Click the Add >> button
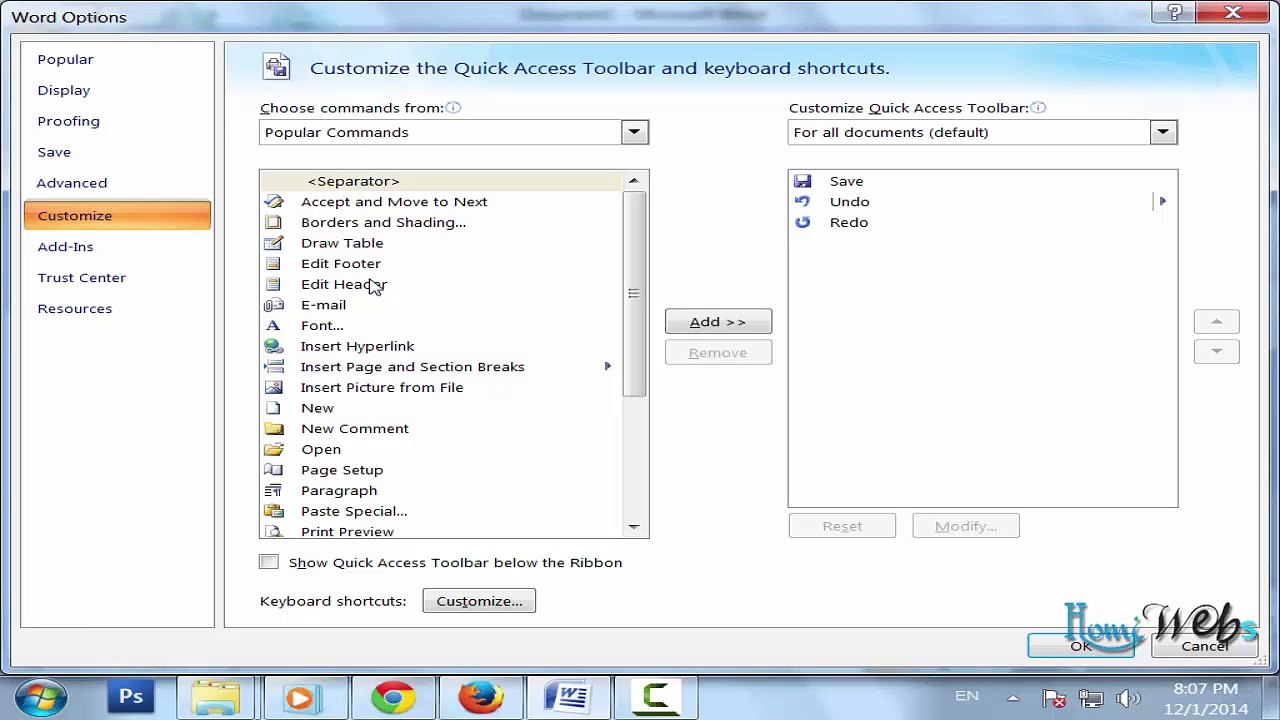1280x720 pixels. tap(718, 321)
